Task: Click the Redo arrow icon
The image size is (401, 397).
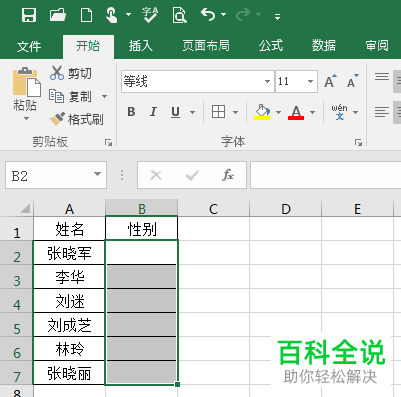Action: tap(243, 14)
